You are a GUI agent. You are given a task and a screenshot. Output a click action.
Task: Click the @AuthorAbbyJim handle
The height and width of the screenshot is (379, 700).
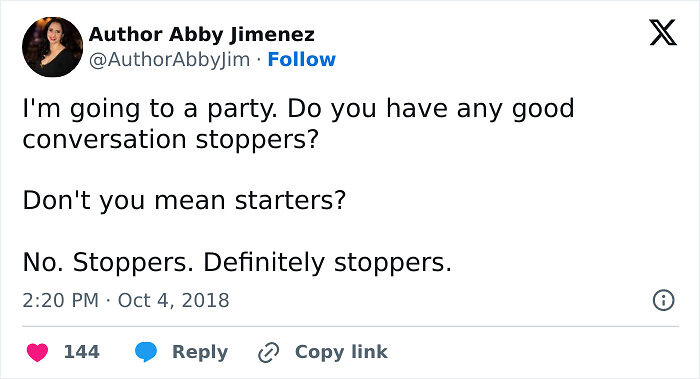170,59
